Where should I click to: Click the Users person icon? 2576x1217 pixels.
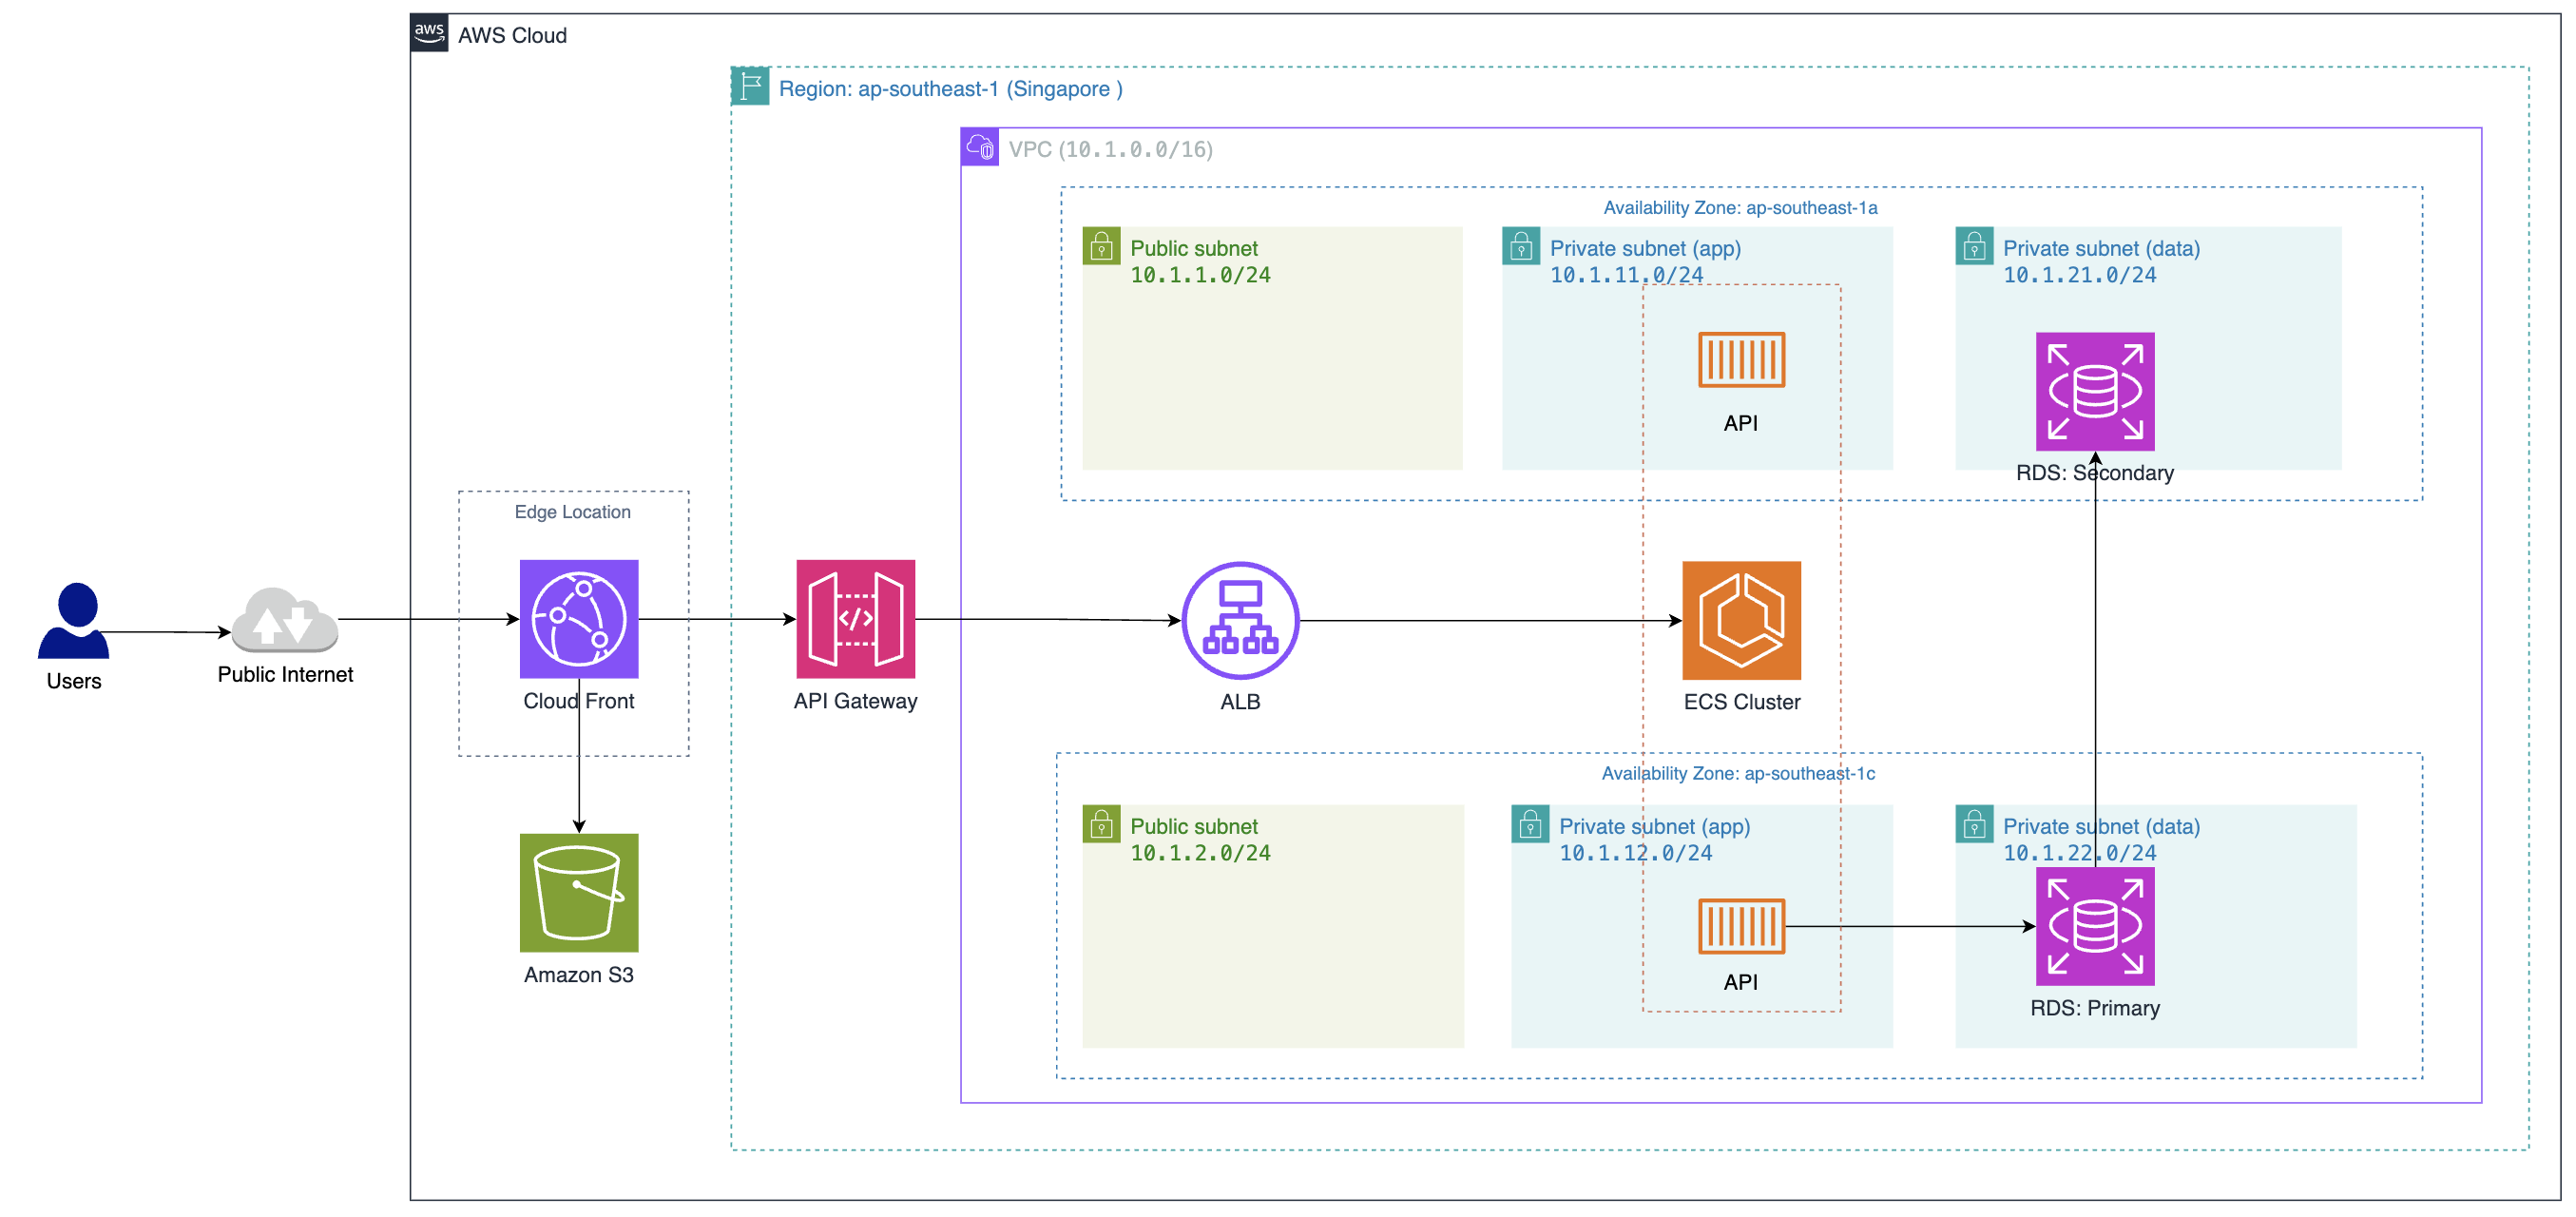click(73, 620)
